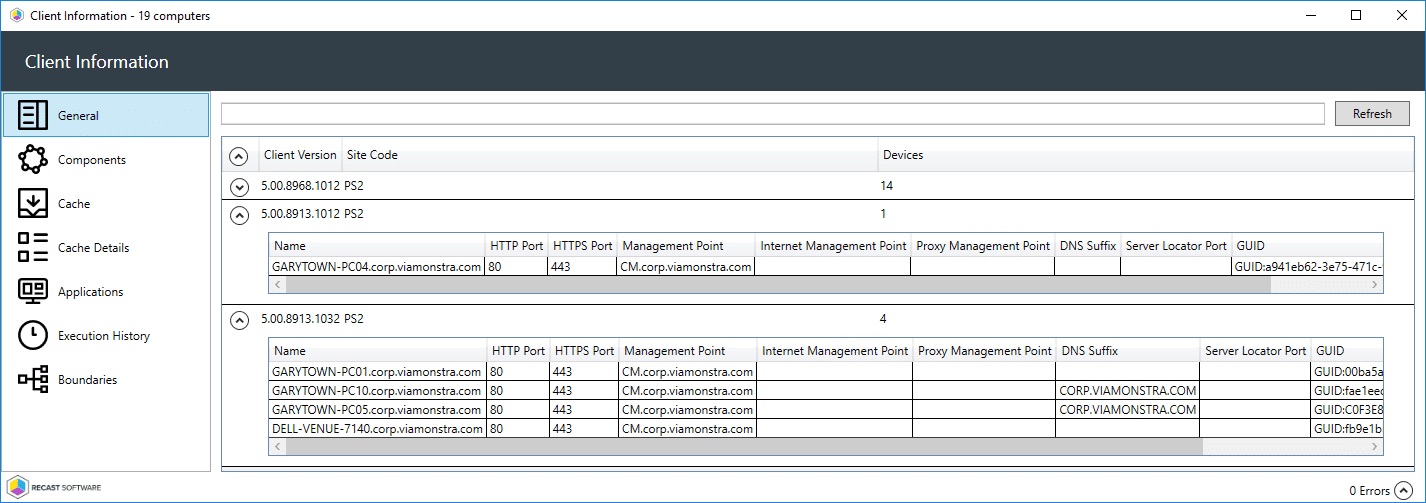Click CORP.VIAMONSTRA.COM DNS suffix for GARYTOWN-PC05

coord(1128,410)
